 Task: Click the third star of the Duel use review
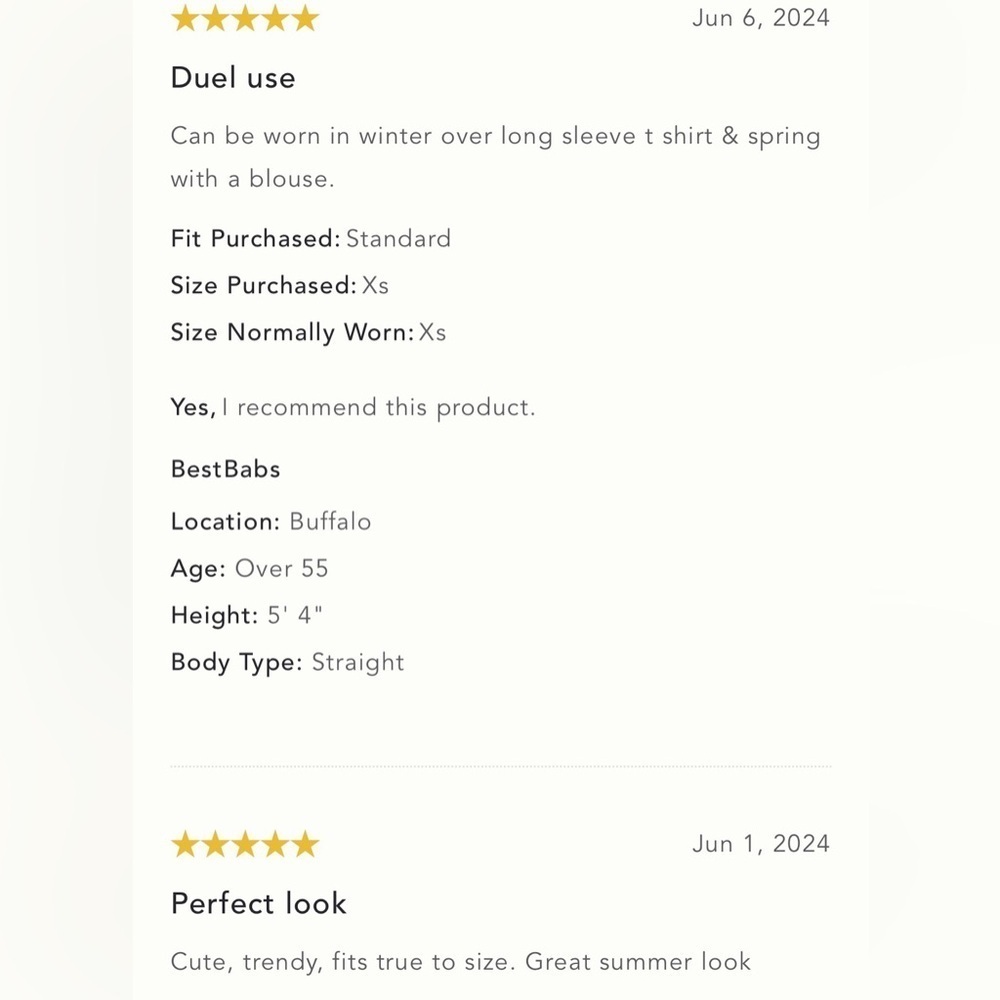point(245,18)
